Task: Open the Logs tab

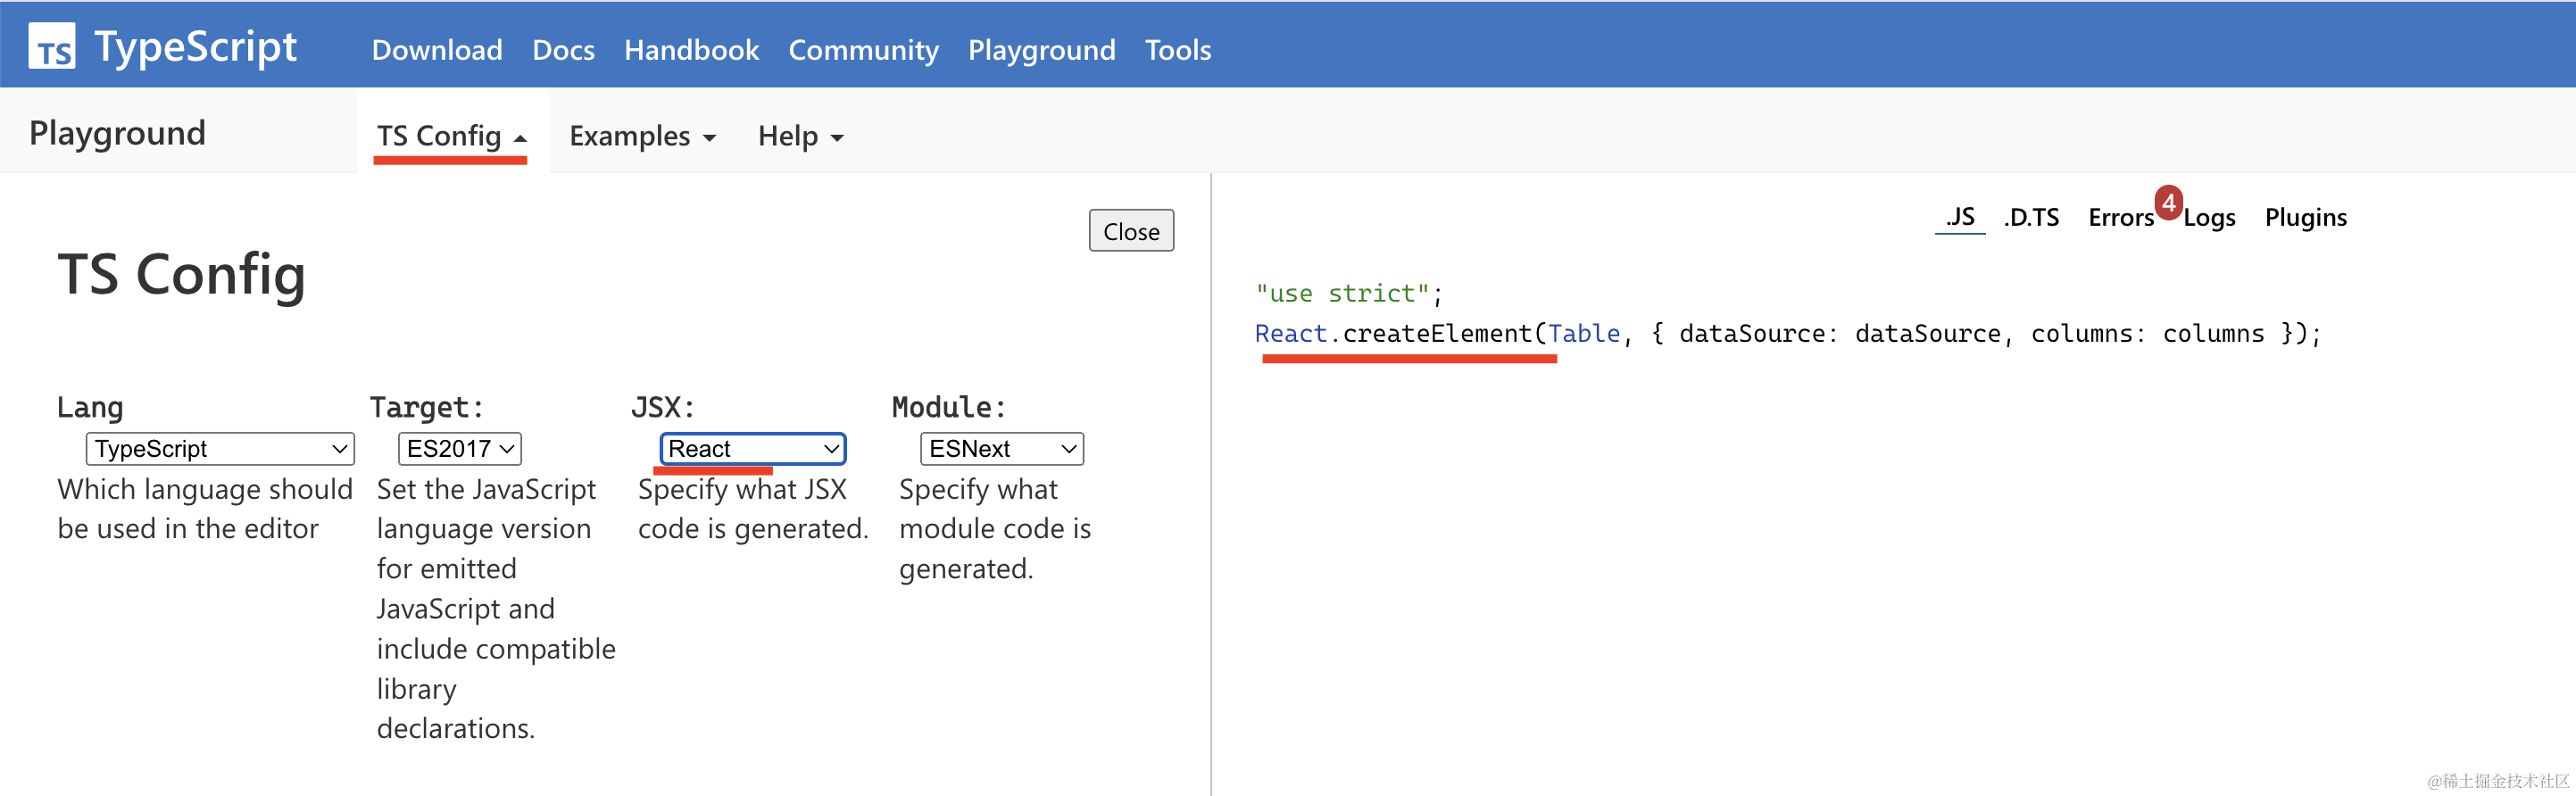Action: 2209,218
